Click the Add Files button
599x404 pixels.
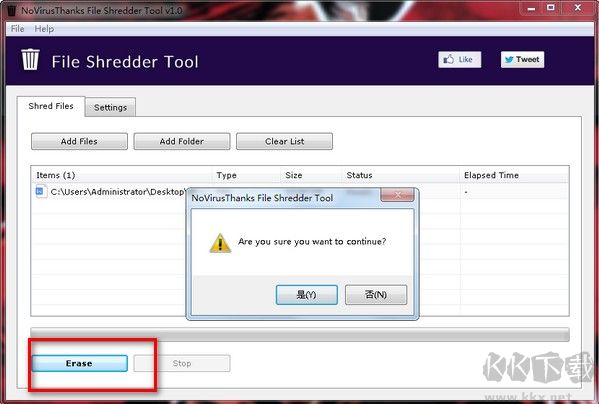(79, 141)
